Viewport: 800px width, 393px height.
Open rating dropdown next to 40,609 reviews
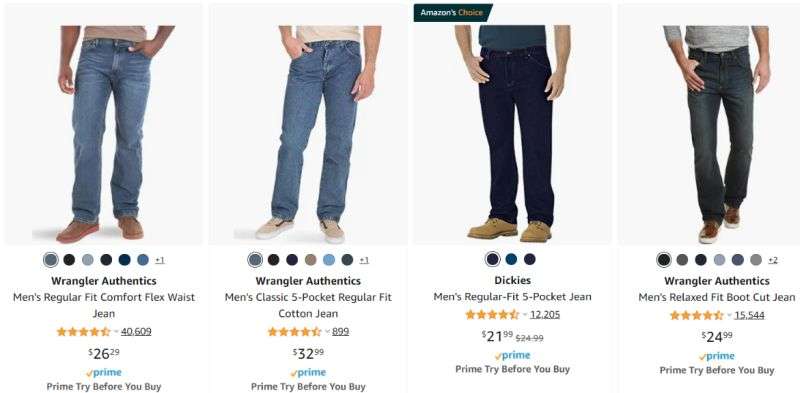pyautogui.click(x=116, y=332)
